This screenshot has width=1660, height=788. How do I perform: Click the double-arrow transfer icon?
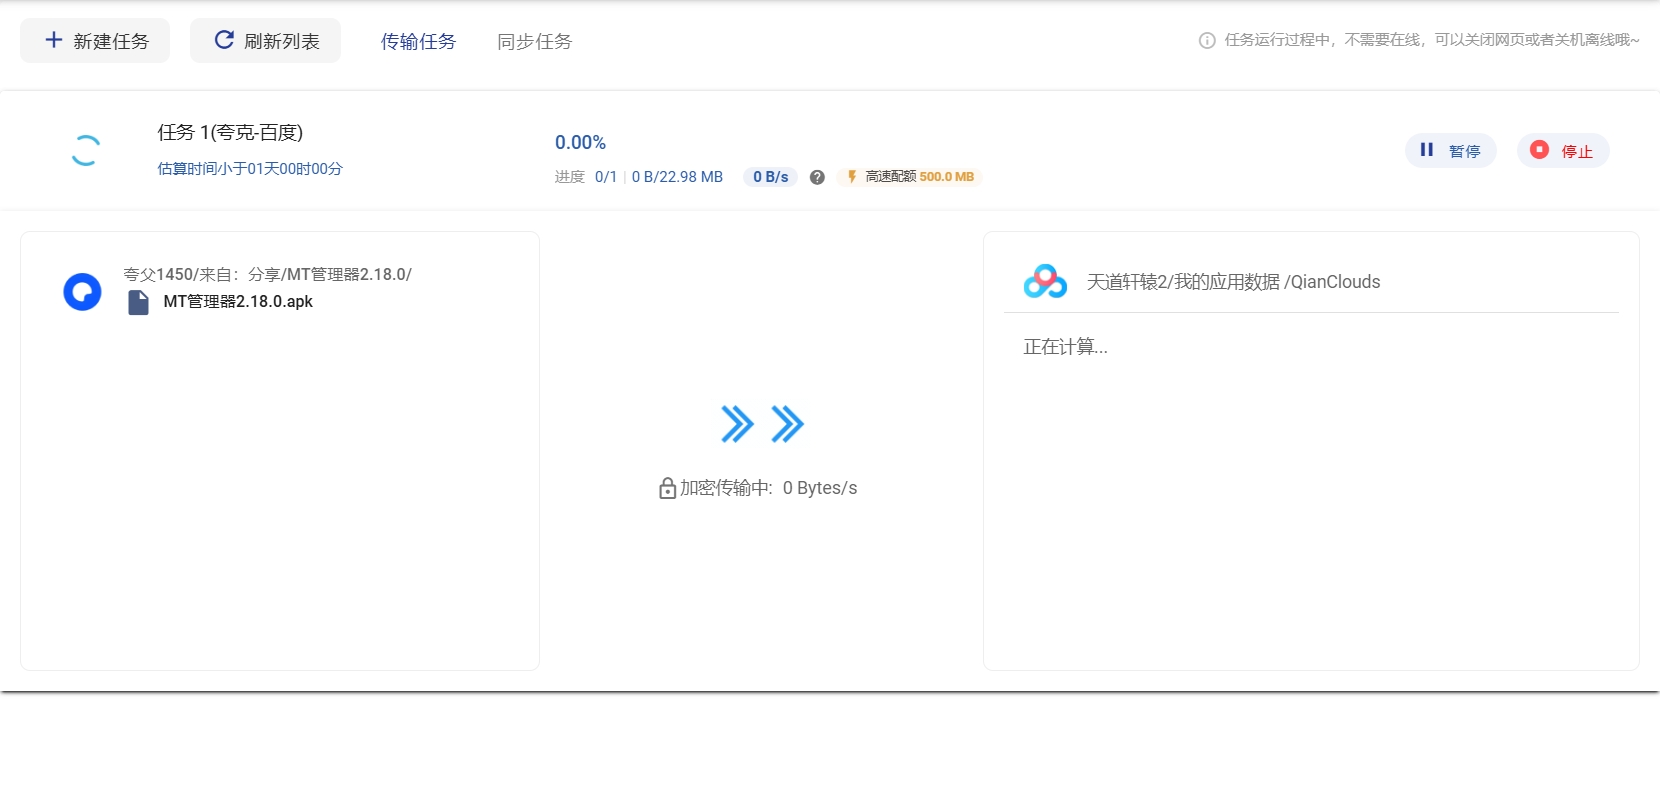point(762,424)
